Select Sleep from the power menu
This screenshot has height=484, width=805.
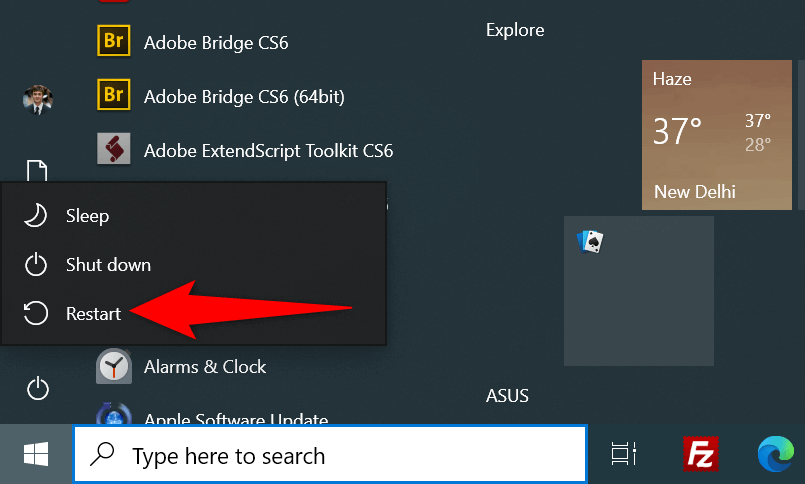(x=87, y=216)
